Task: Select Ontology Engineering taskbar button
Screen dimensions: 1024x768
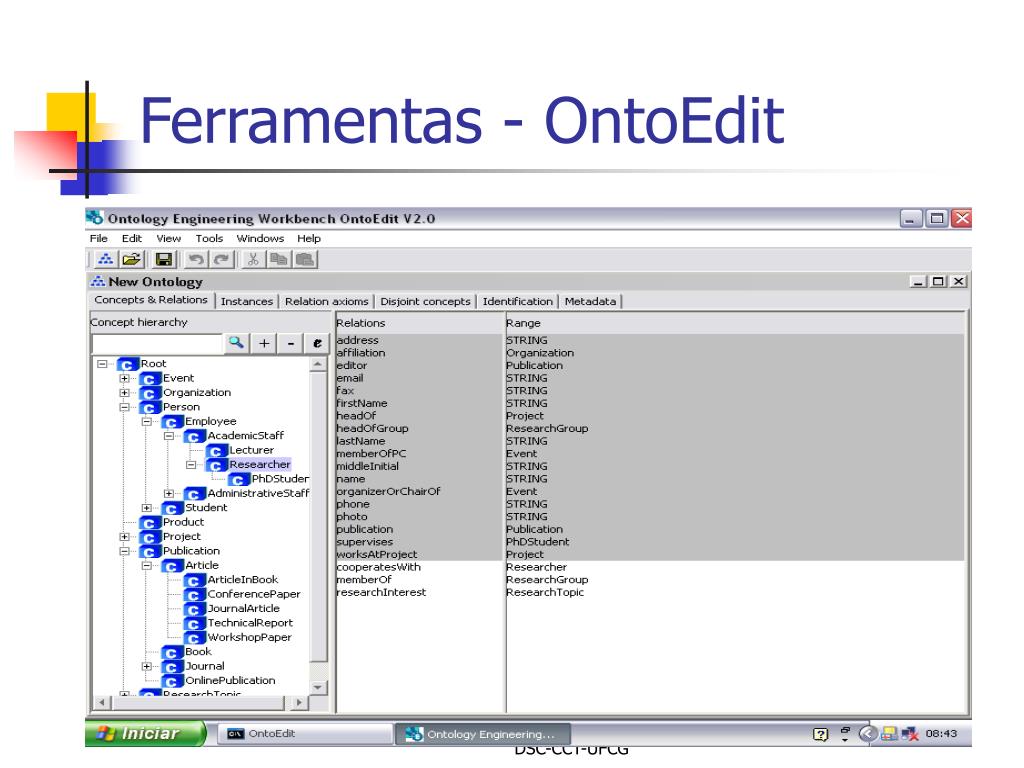Action: 483,734
